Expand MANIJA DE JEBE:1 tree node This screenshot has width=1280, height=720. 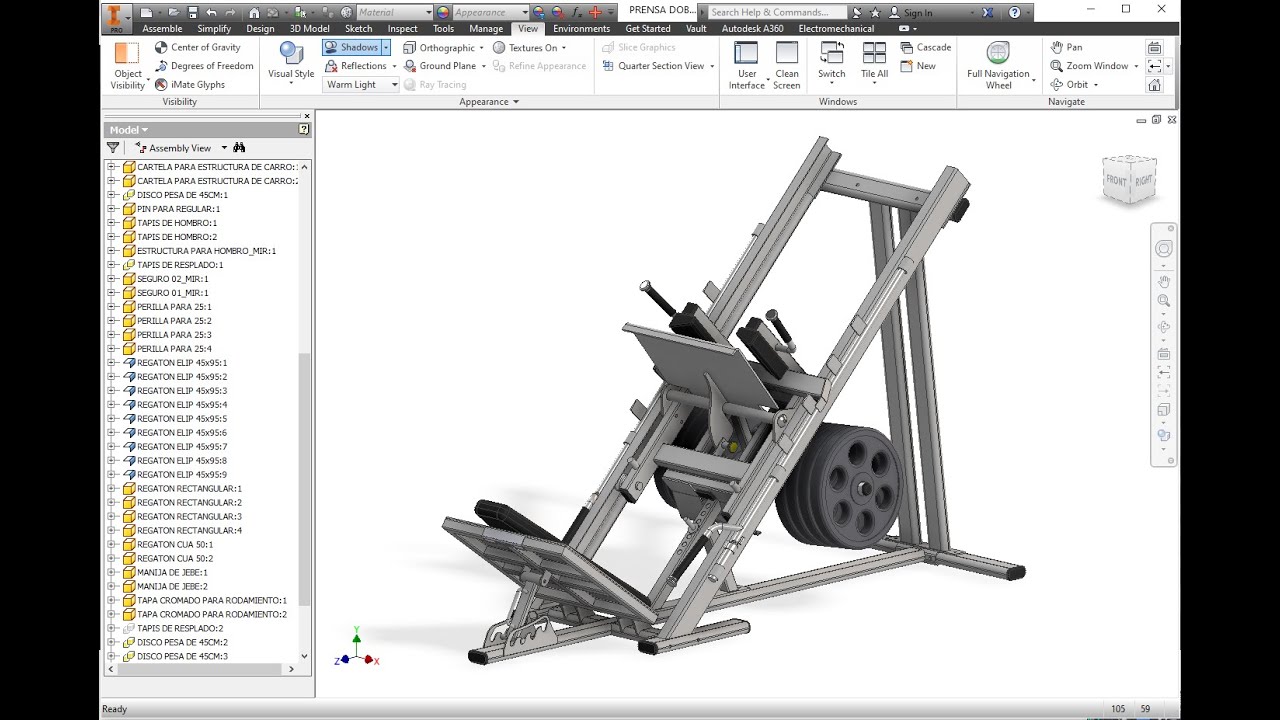(x=112, y=573)
